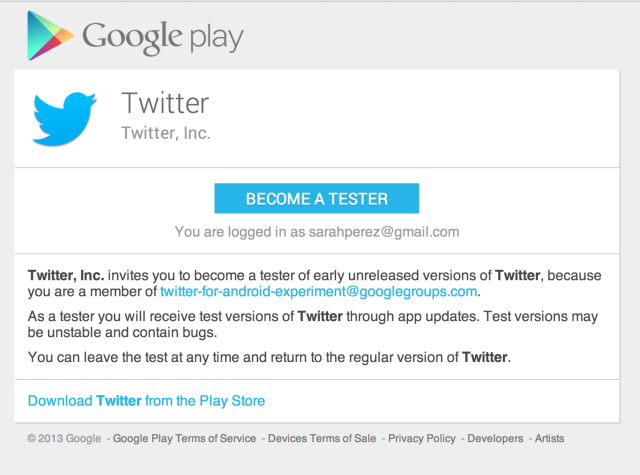Viewport: 640px width, 475px height.
Task: Visit the Artists footer link
Action: tap(549, 438)
